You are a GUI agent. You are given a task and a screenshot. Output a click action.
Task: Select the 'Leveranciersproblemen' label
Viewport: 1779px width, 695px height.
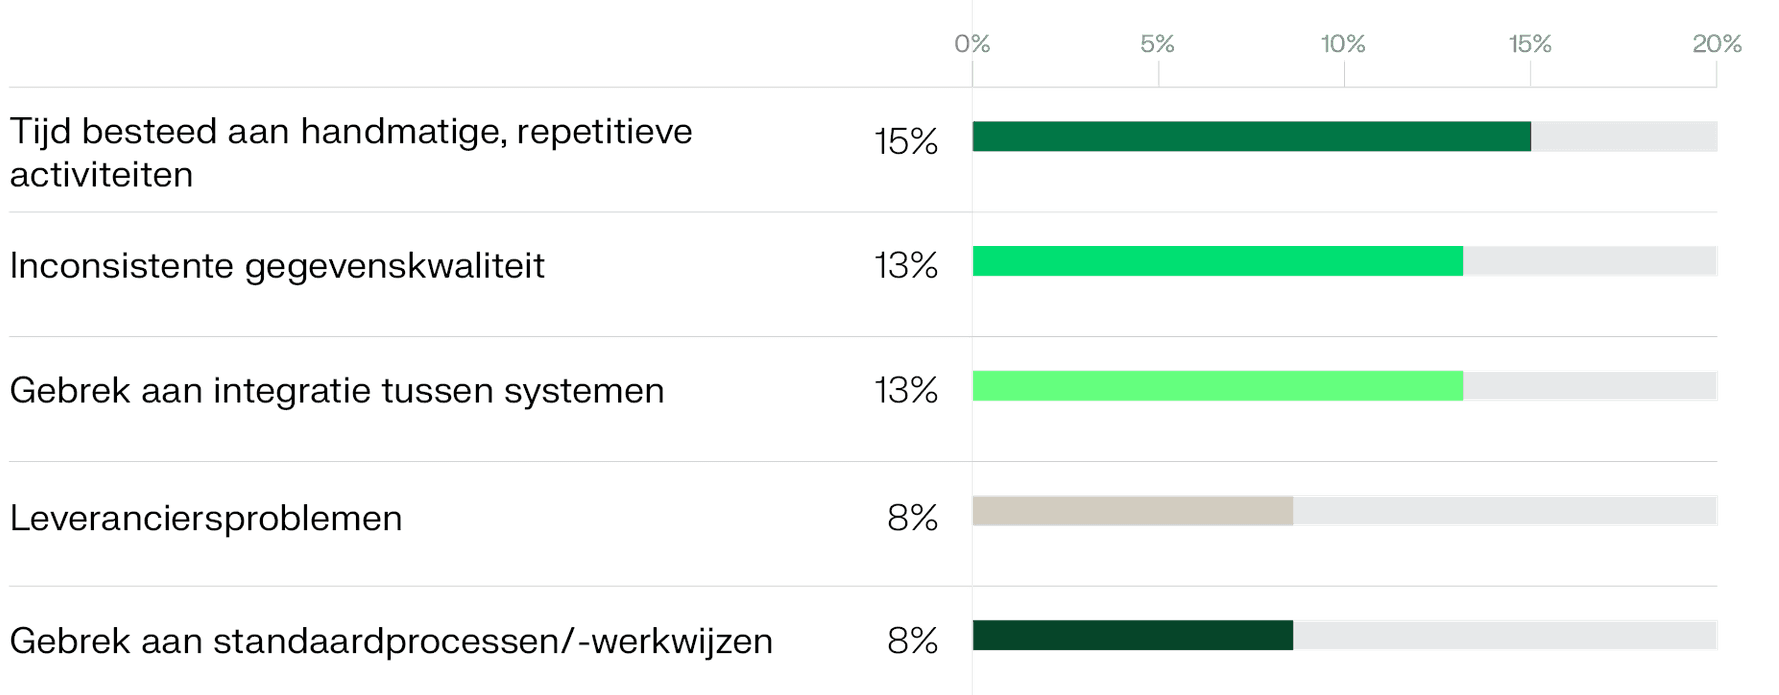point(206,518)
